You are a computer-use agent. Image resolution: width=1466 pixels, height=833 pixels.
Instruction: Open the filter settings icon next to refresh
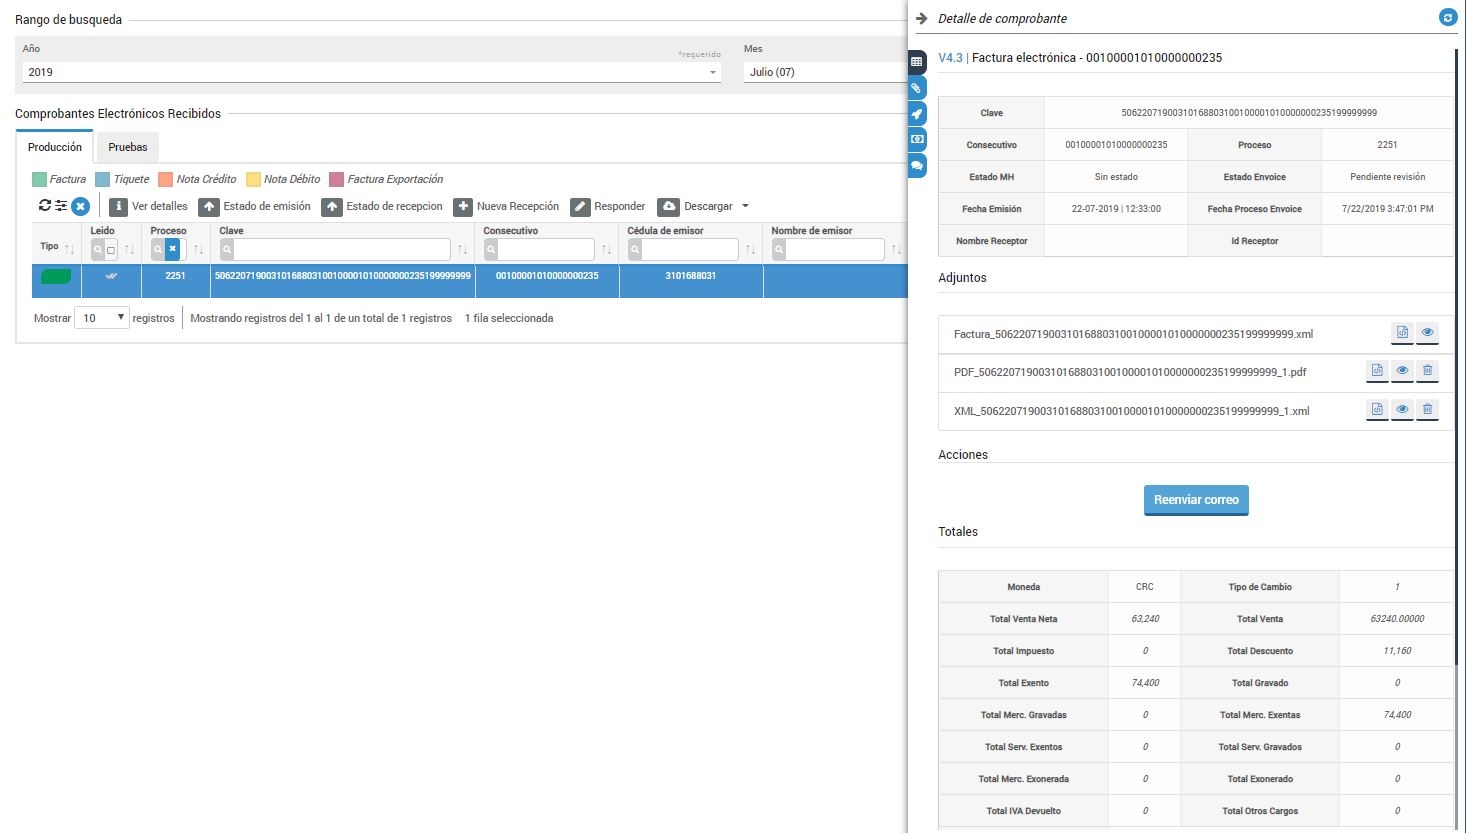coord(60,206)
